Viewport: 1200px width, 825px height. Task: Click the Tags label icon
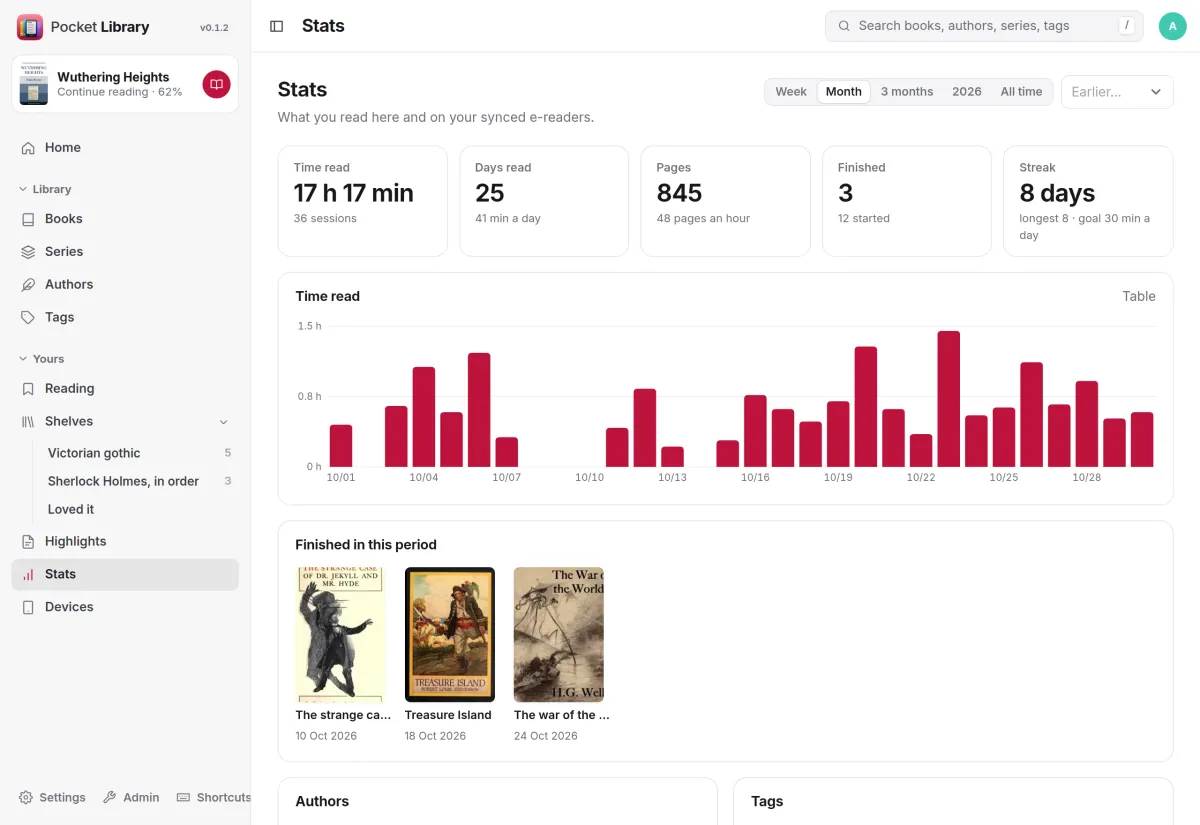[28, 317]
